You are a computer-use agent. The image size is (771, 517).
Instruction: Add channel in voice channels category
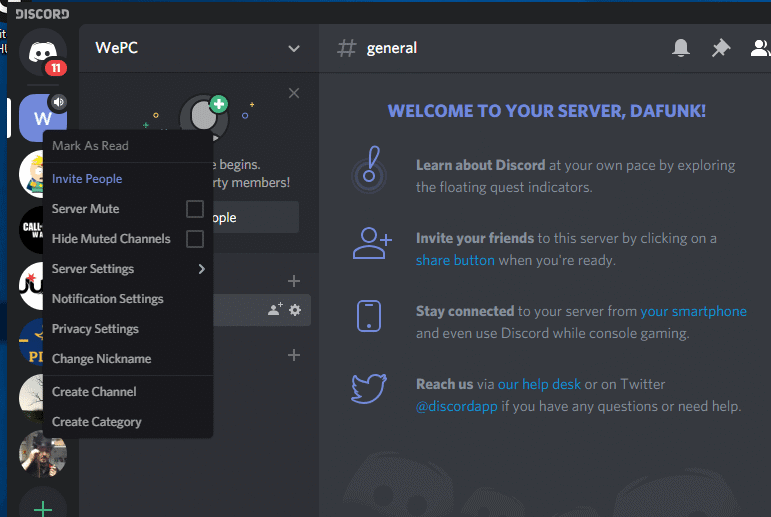(294, 355)
